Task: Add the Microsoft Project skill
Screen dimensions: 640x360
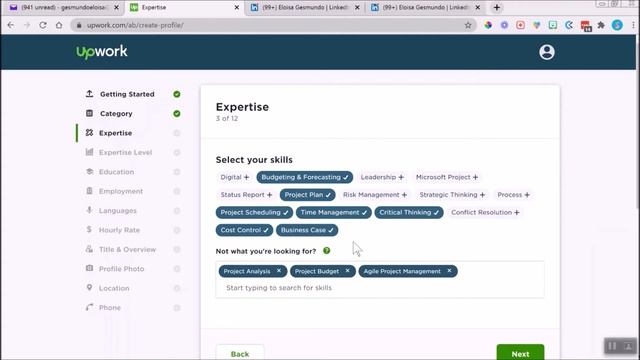Action: click(447, 177)
